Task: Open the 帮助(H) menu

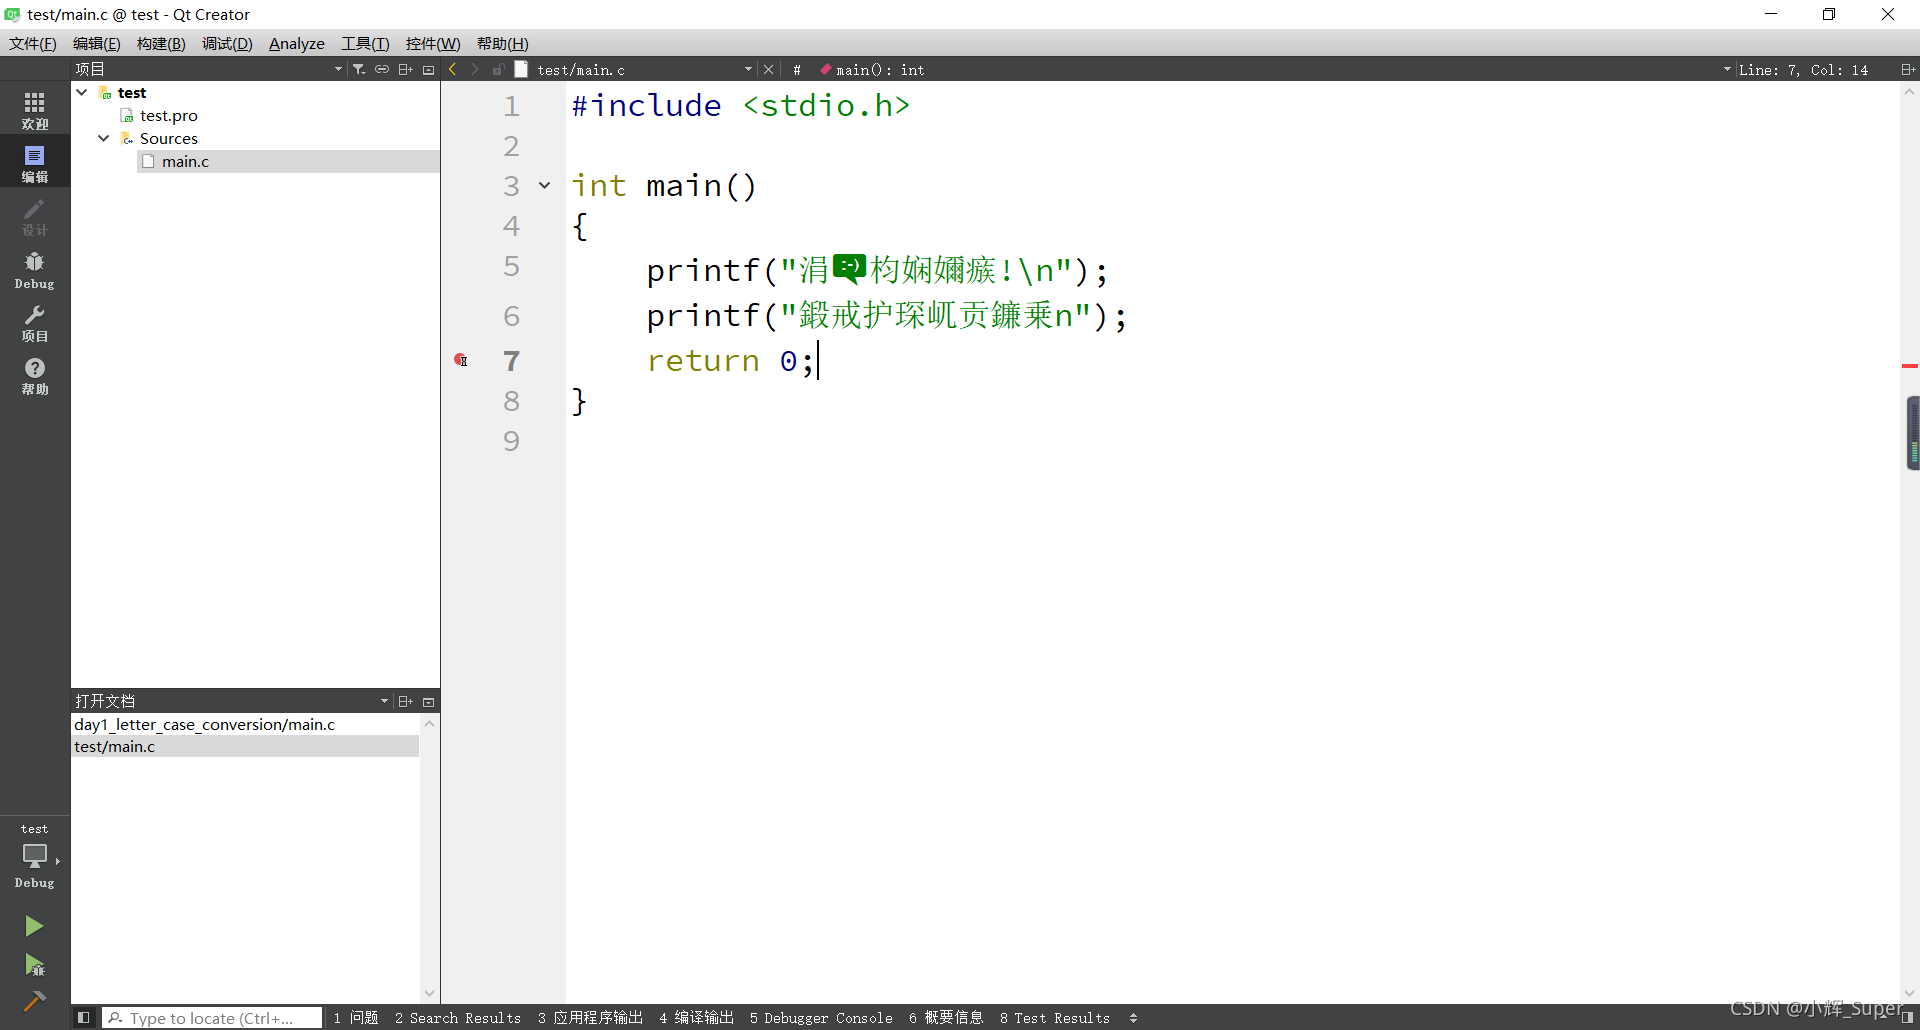Action: (x=502, y=43)
